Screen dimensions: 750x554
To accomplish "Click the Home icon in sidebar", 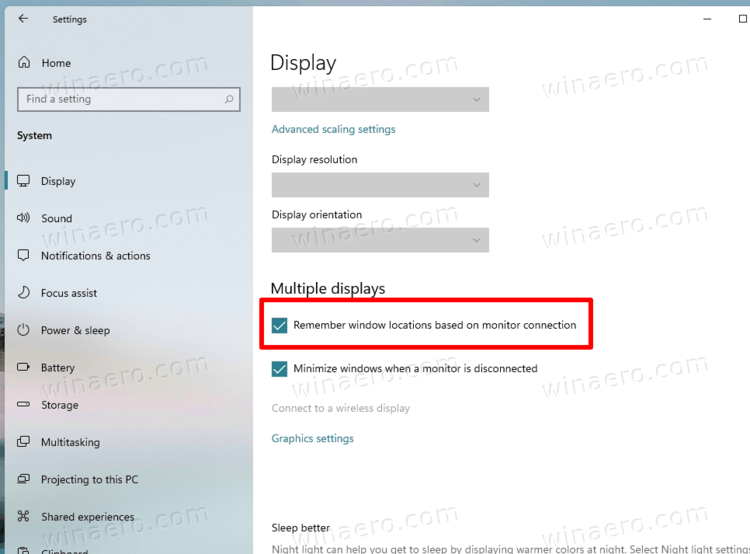I will pyautogui.click(x=24, y=63).
